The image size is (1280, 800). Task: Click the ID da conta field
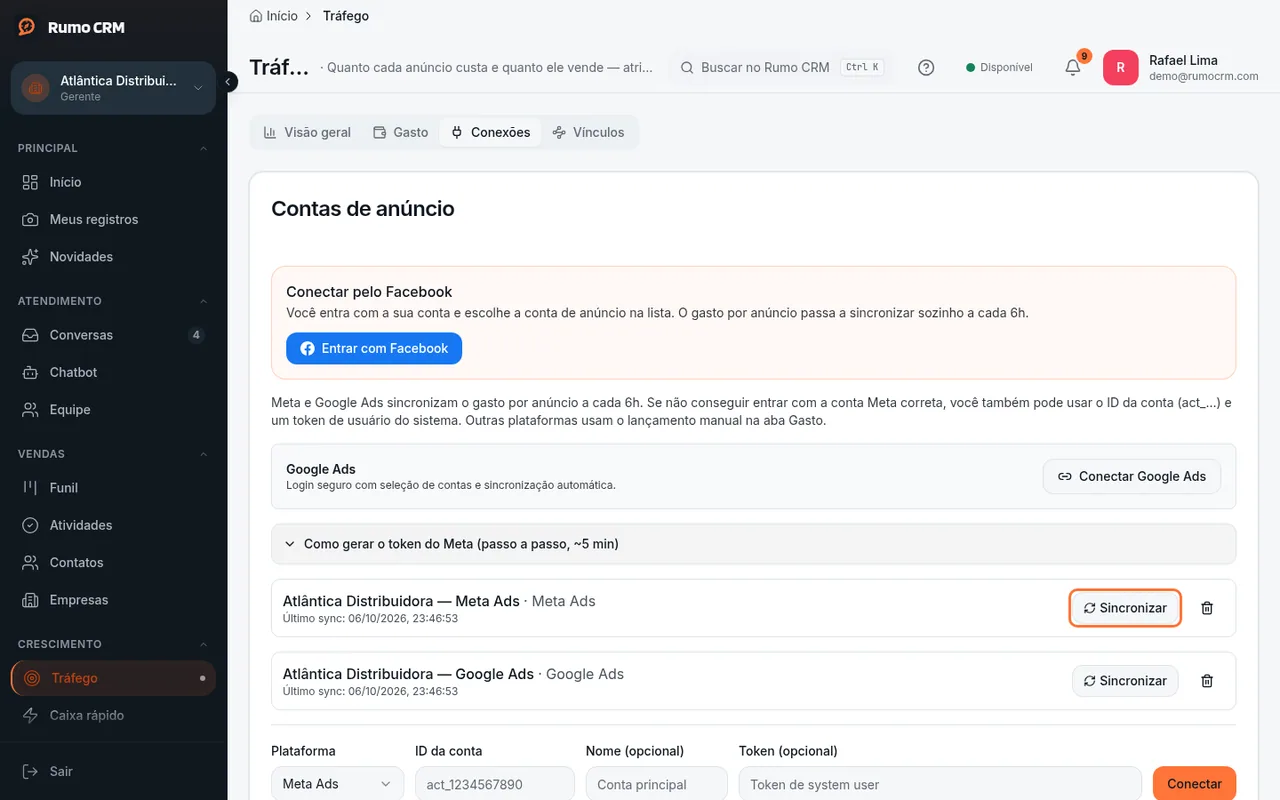pos(495,784)
